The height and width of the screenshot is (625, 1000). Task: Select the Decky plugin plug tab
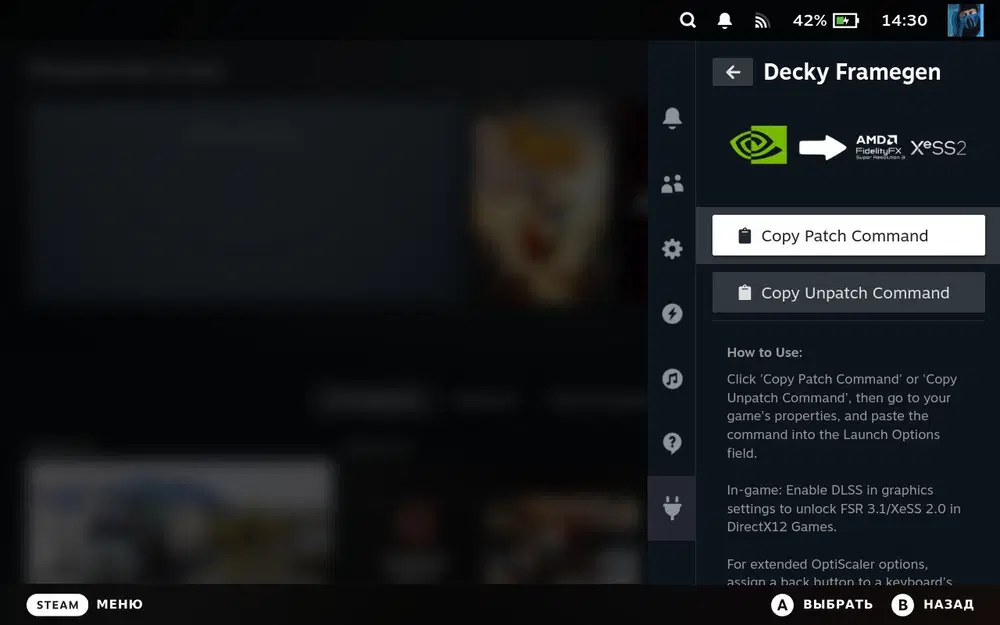[672, 508]
